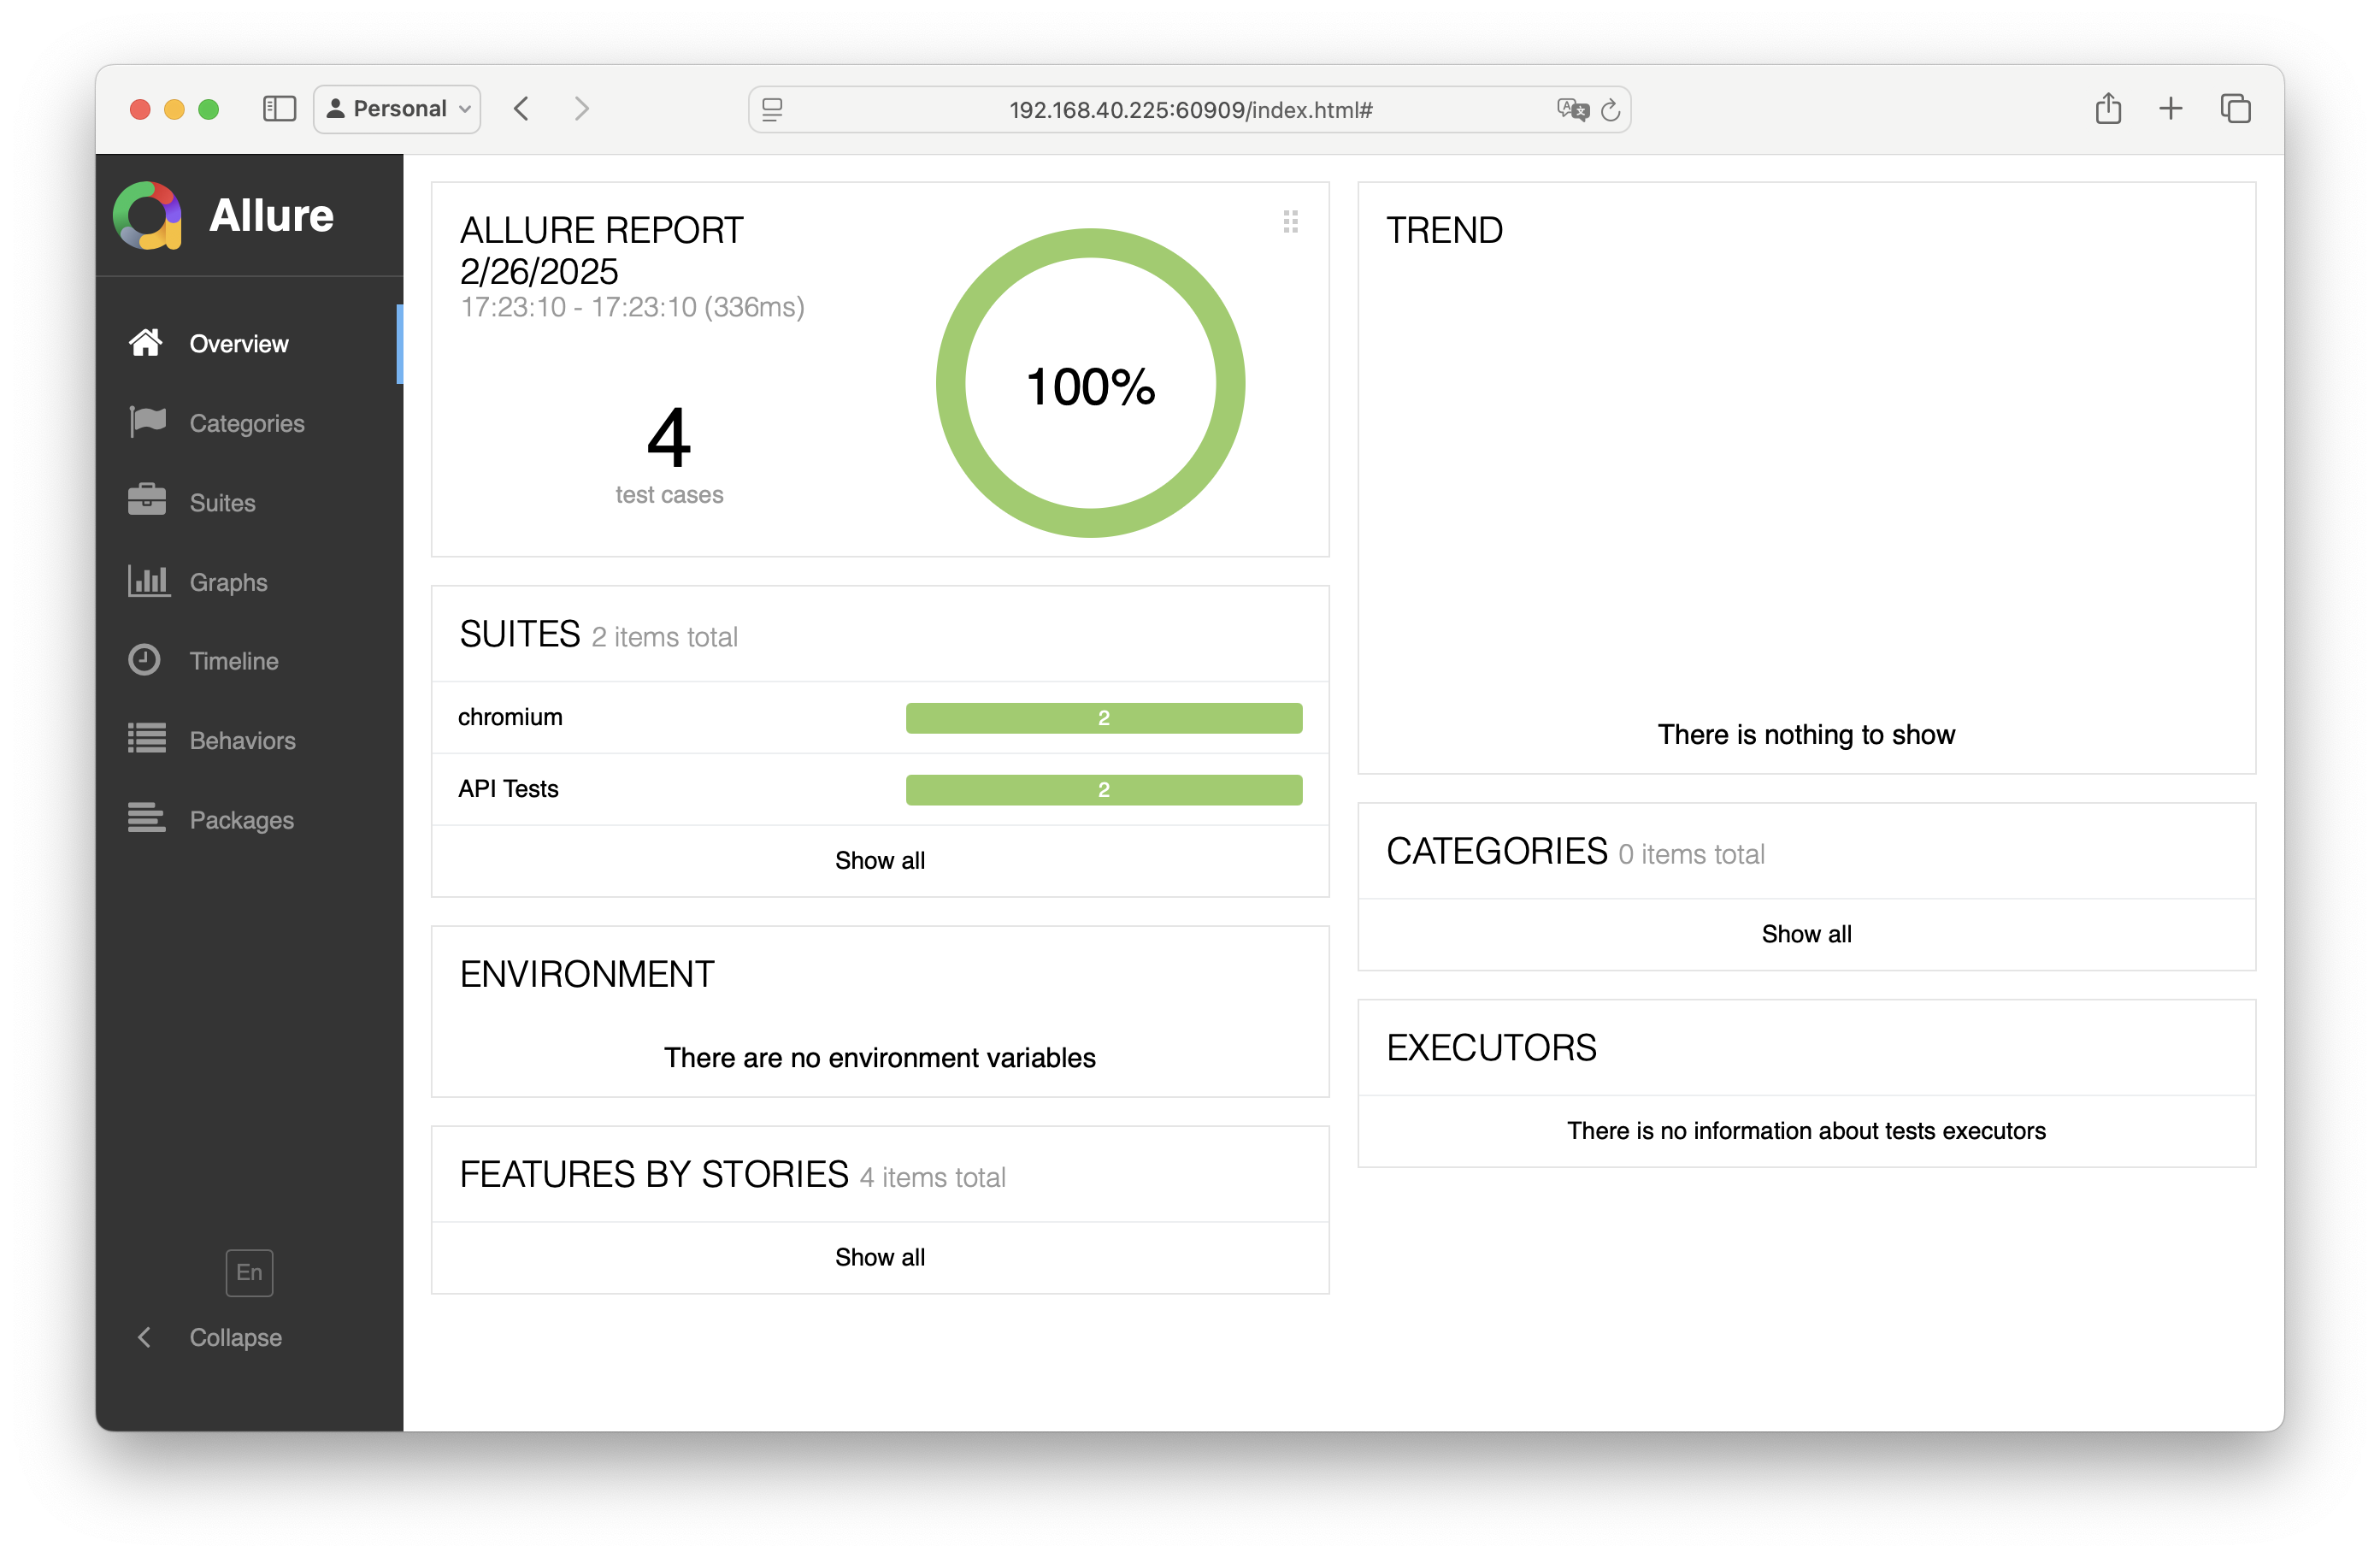
Task: Click the API Tests suite row
Action: (x=508, y=788)
